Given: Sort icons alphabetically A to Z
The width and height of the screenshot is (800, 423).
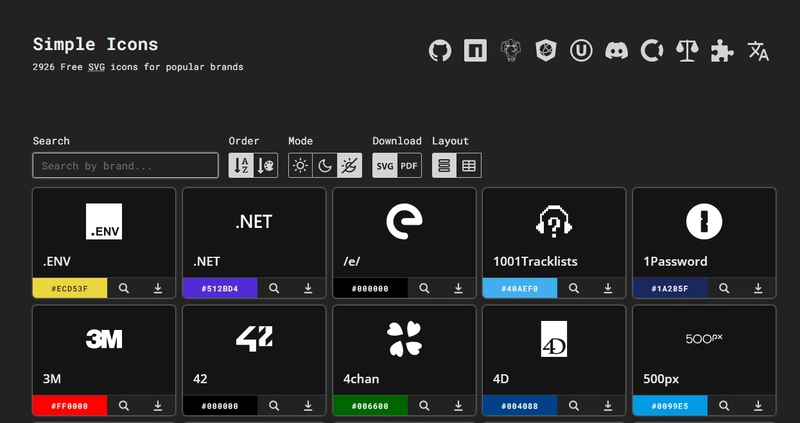Looking at the screenshot, I should [x=241, y=165].
